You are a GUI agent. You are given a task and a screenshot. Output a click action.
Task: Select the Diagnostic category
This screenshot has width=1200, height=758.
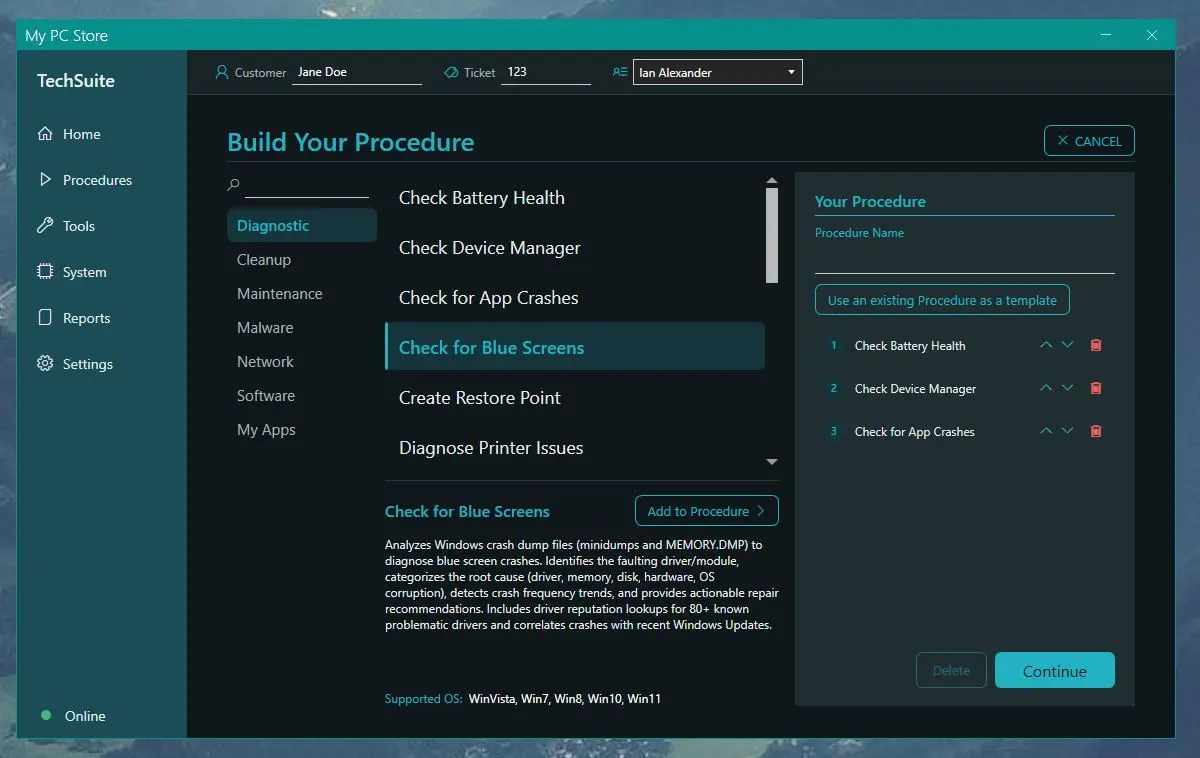302,226
